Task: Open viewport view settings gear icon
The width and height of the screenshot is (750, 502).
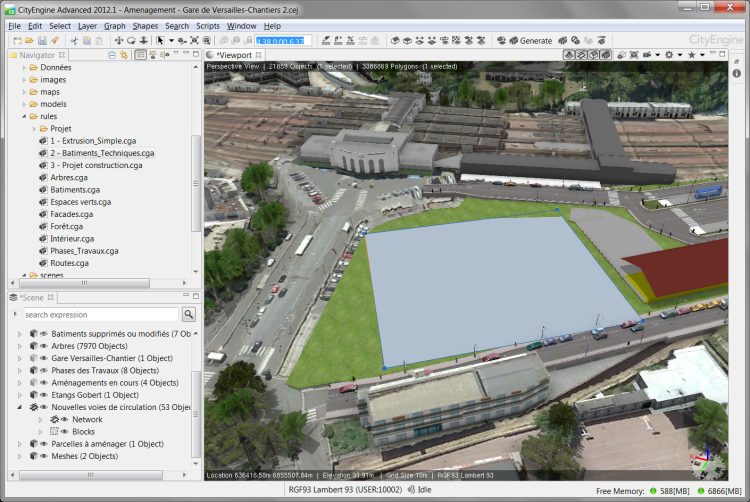Action: click(x=669, y=55)
